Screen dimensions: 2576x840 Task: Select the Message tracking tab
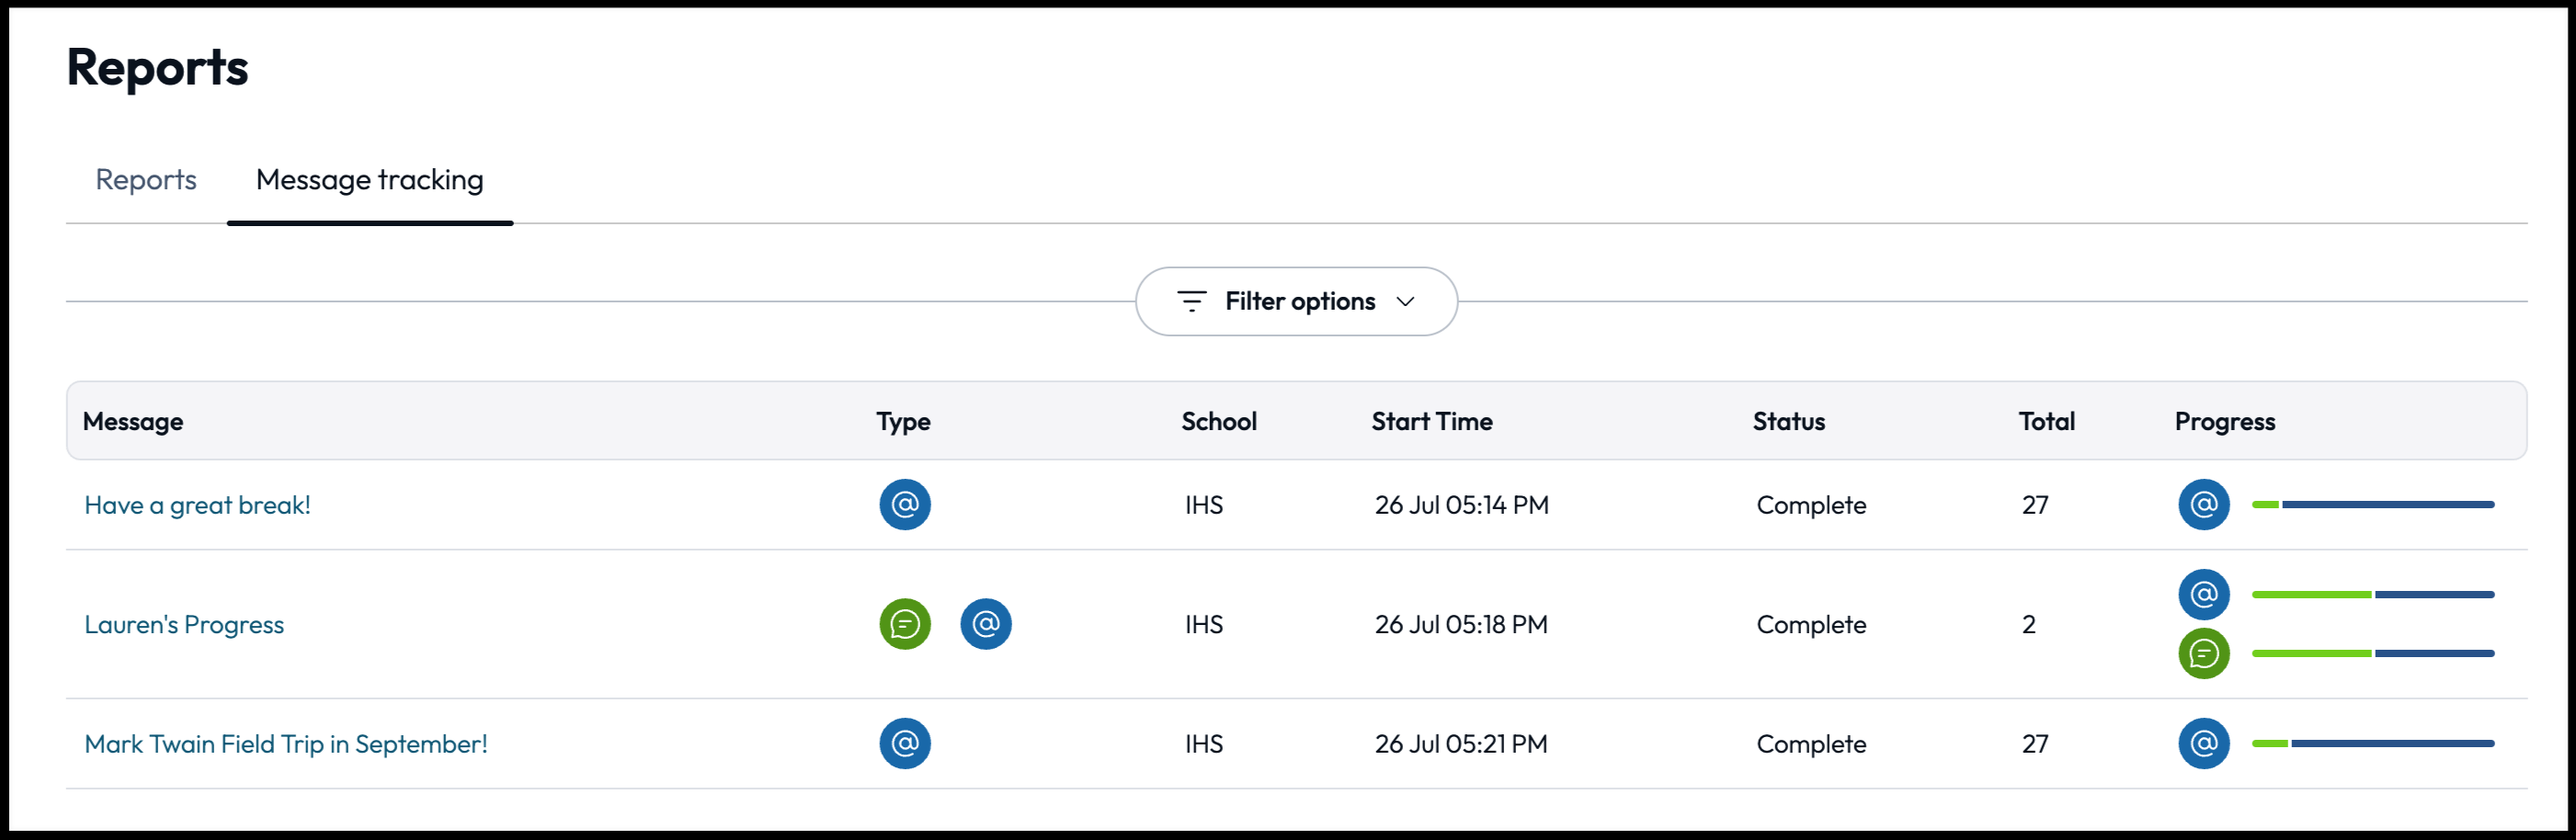pyautogui.click(x=369, y=180)
